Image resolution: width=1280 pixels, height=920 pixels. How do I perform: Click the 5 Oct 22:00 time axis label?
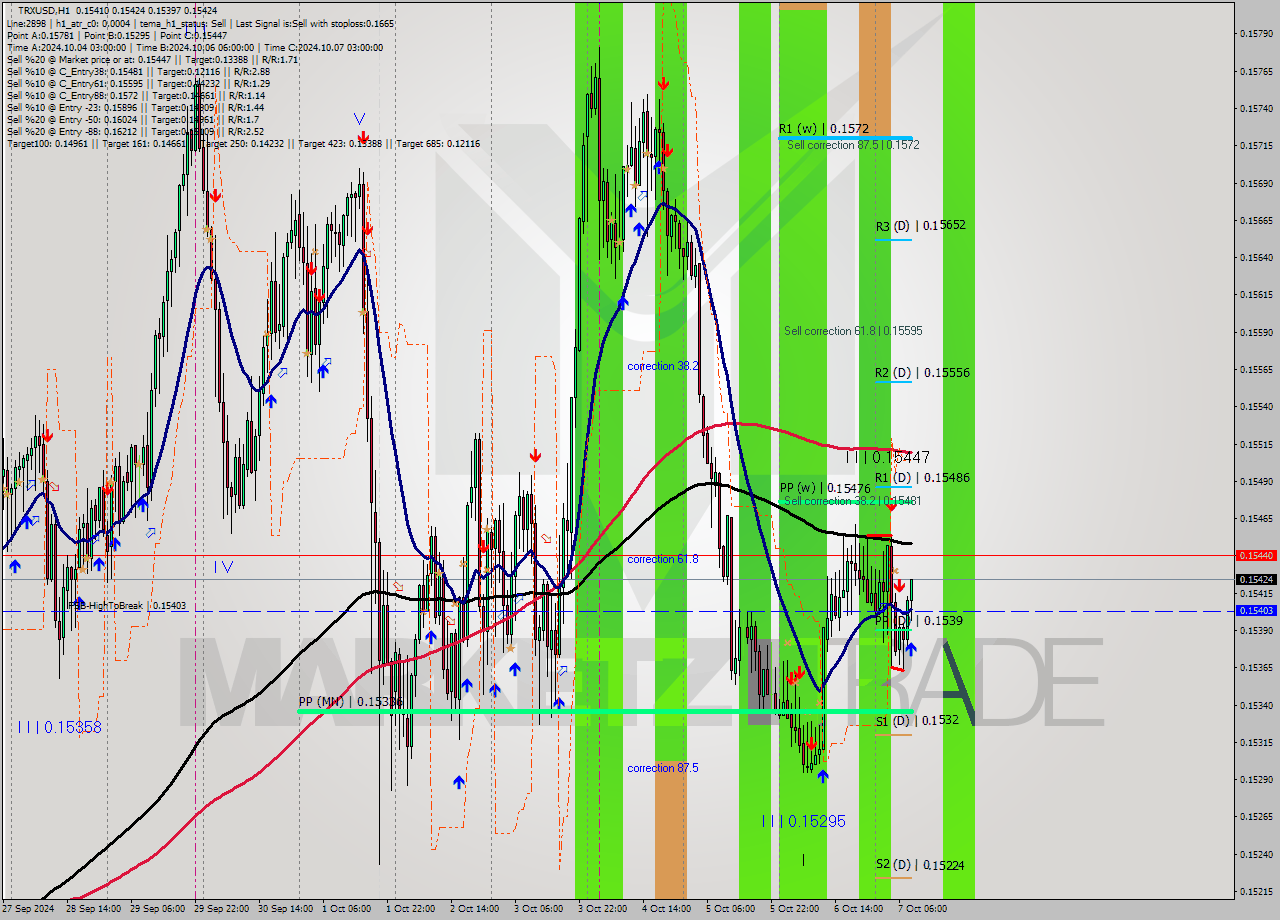click(794, 909)
